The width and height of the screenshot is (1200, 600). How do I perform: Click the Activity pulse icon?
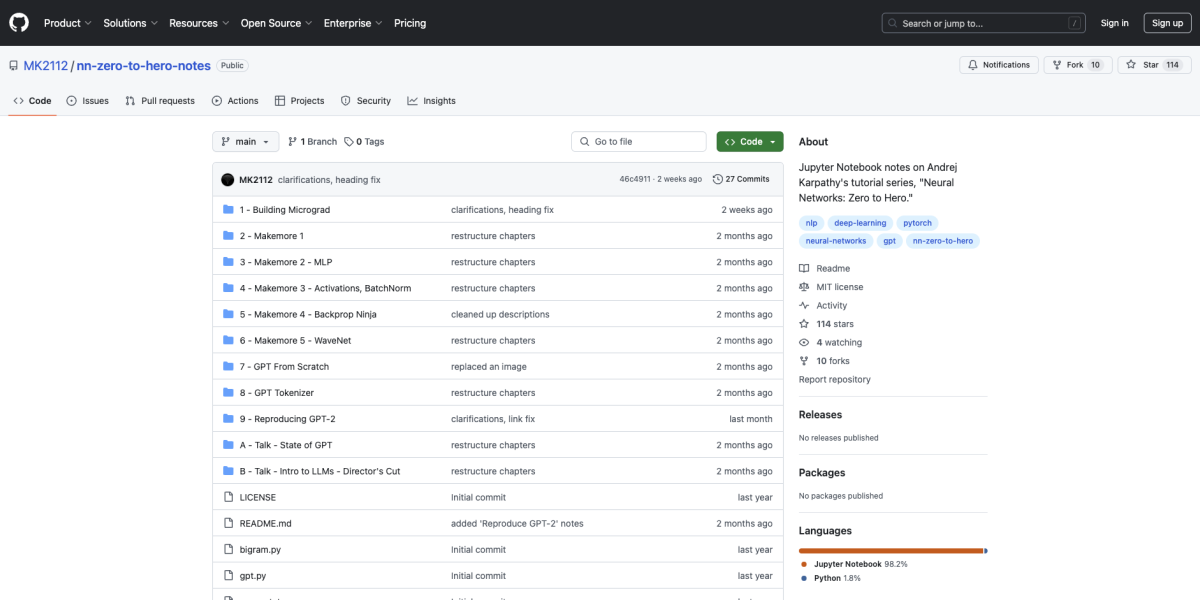click(804, 306)
